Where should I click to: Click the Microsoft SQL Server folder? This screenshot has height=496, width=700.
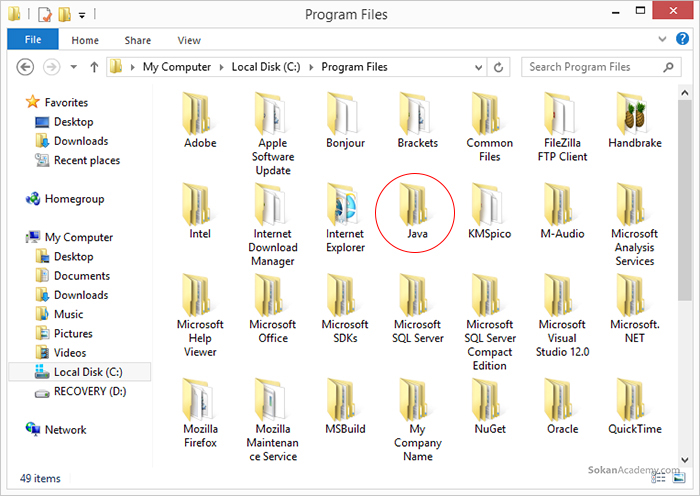pyautogui.click(x=417, y=309)
